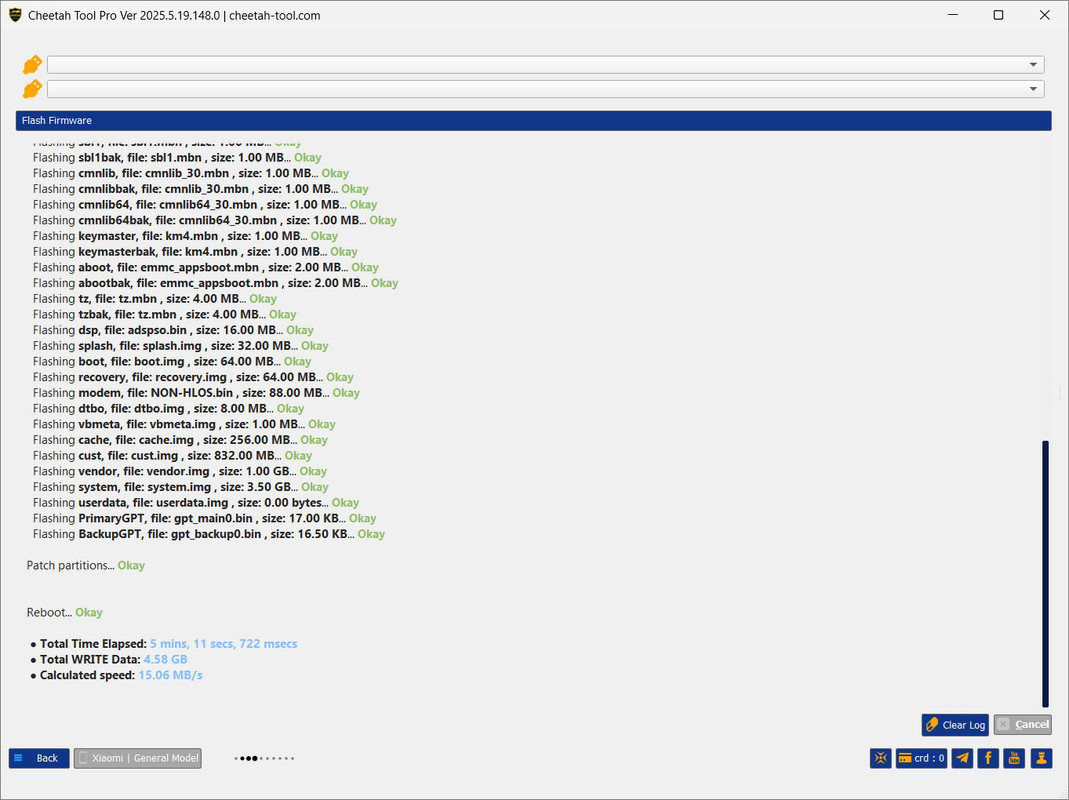Open the Facebook page icon
Image resolution: width=1069 pixels, height=800 pixels.
coord(988,758)
